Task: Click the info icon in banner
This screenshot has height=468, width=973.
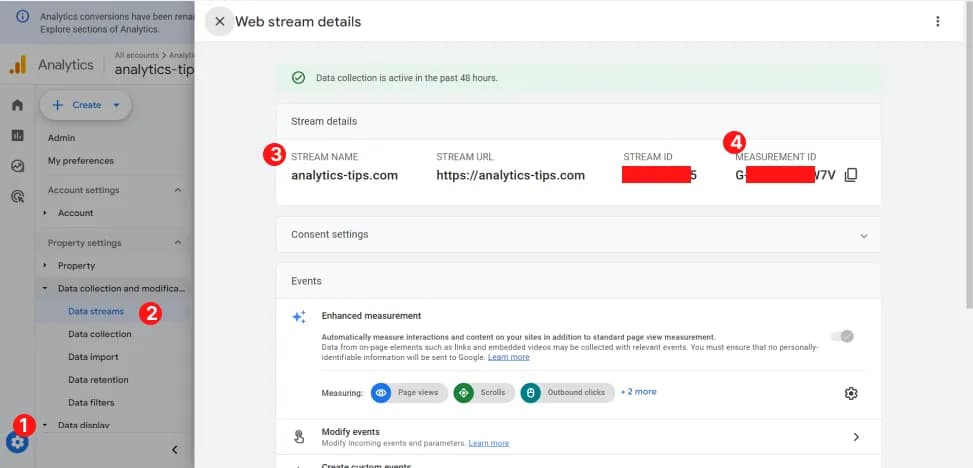Action: [22, 17]
